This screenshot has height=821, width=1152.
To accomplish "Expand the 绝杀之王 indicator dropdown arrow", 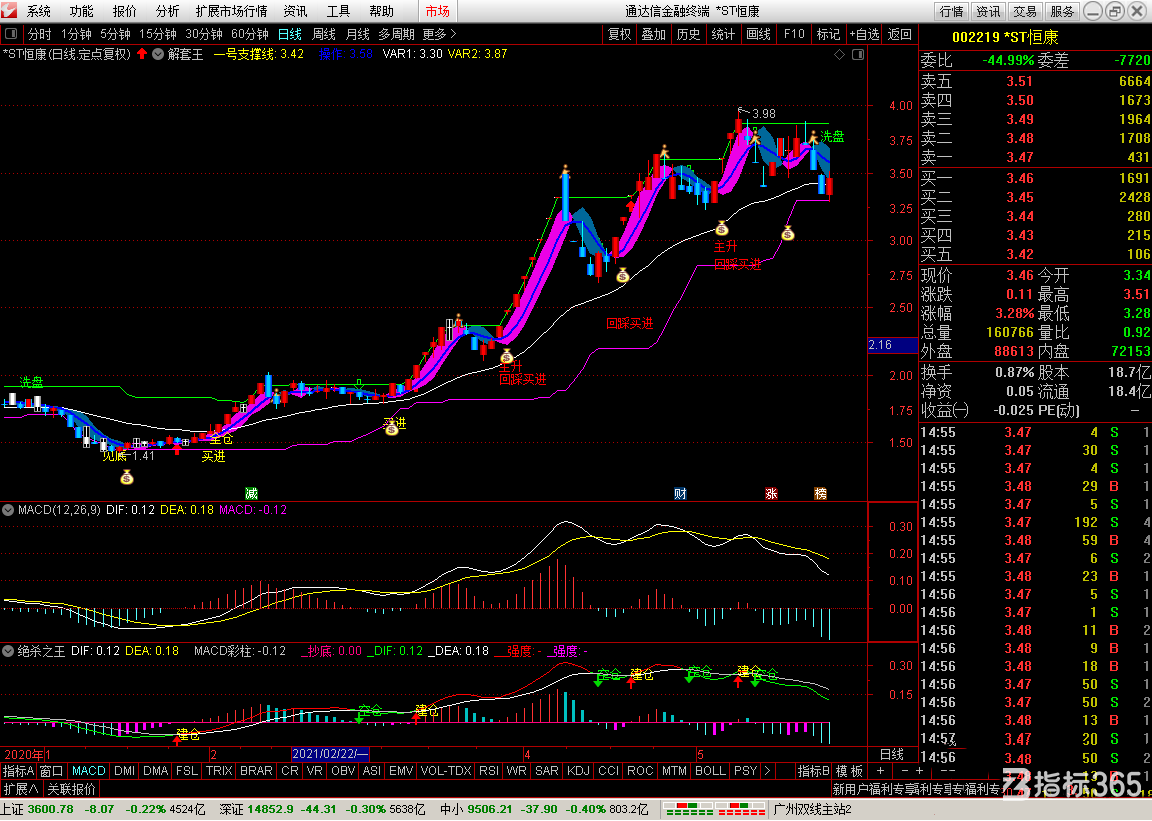I will click(x=8, y=650).
